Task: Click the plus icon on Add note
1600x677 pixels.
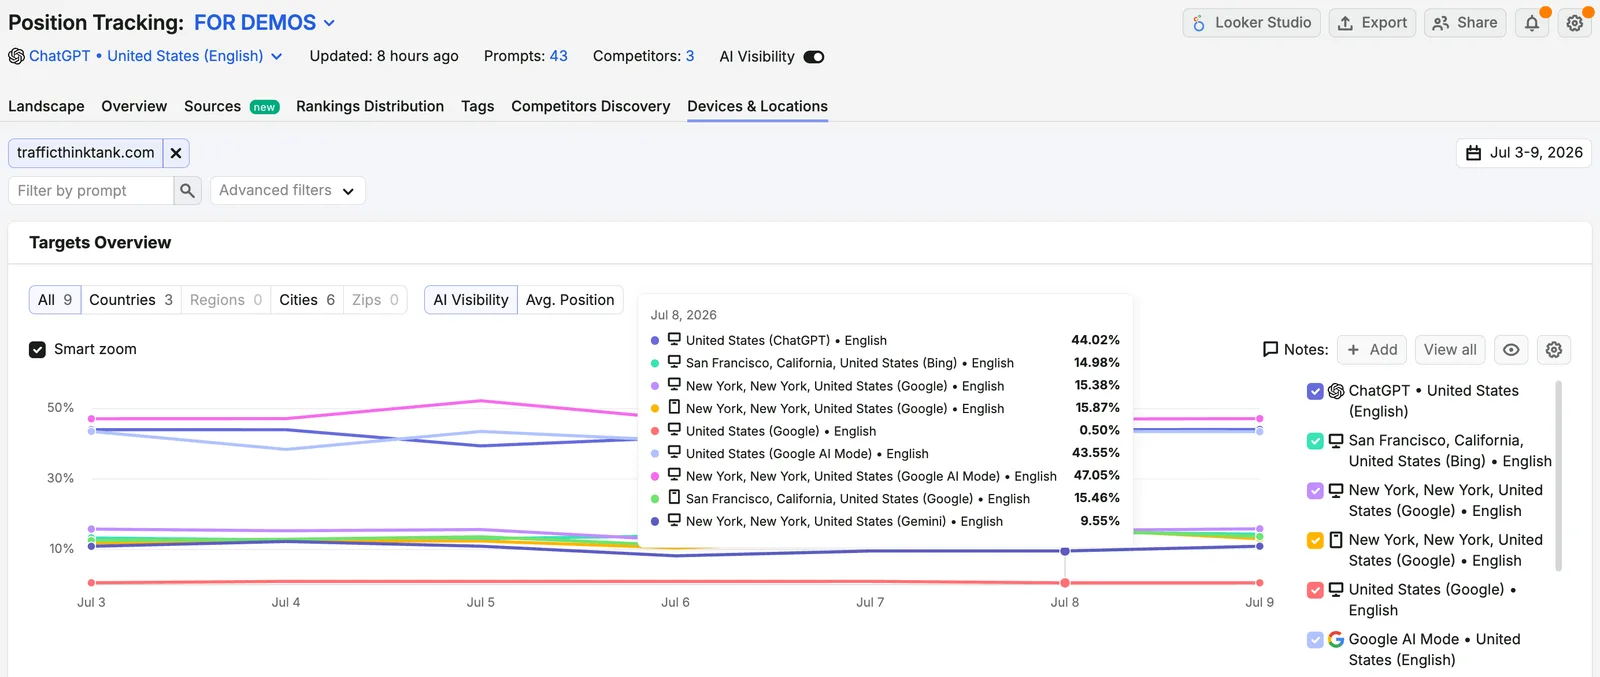Action: pos(1353,349)
